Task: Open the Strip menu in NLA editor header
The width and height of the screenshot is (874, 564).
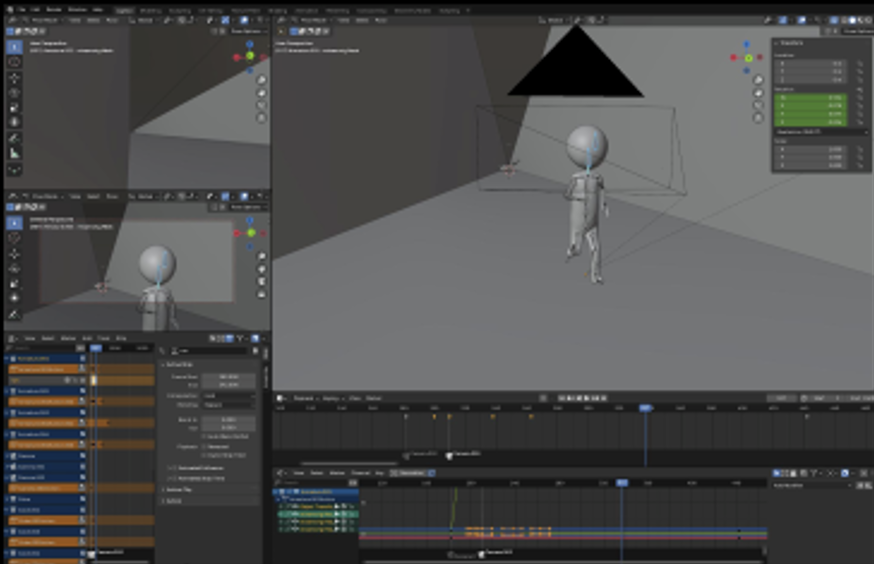Action: click(x=121, y=338)
